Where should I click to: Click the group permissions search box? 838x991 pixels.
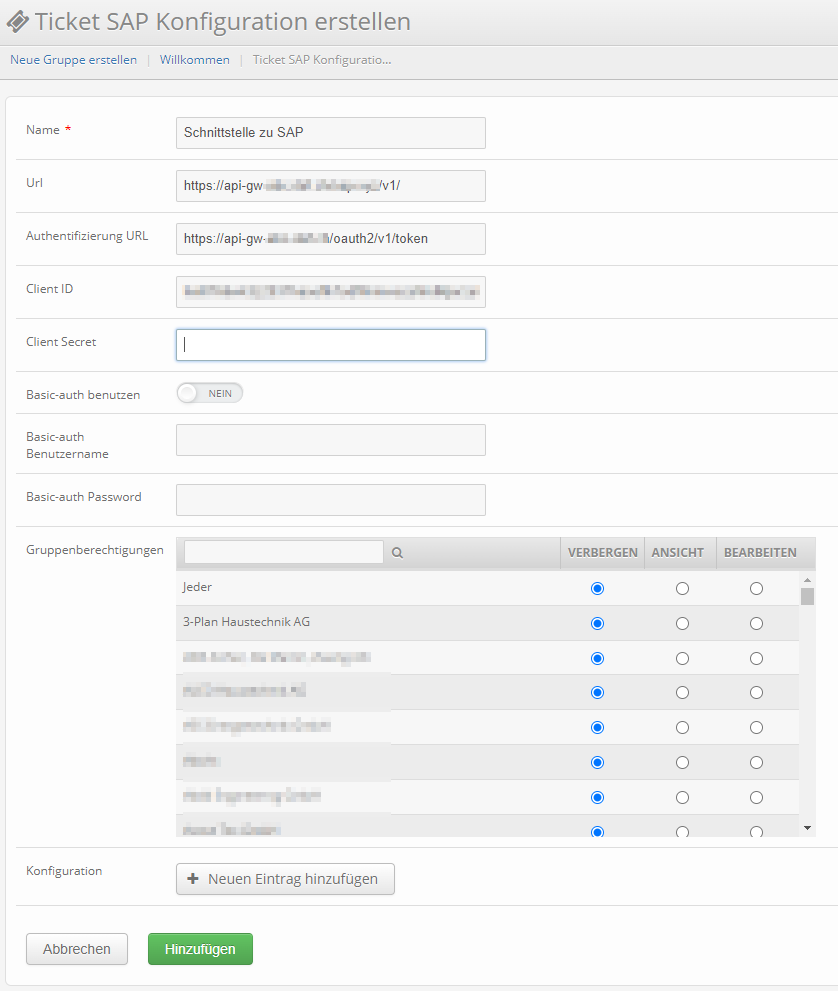coord(284,552)
